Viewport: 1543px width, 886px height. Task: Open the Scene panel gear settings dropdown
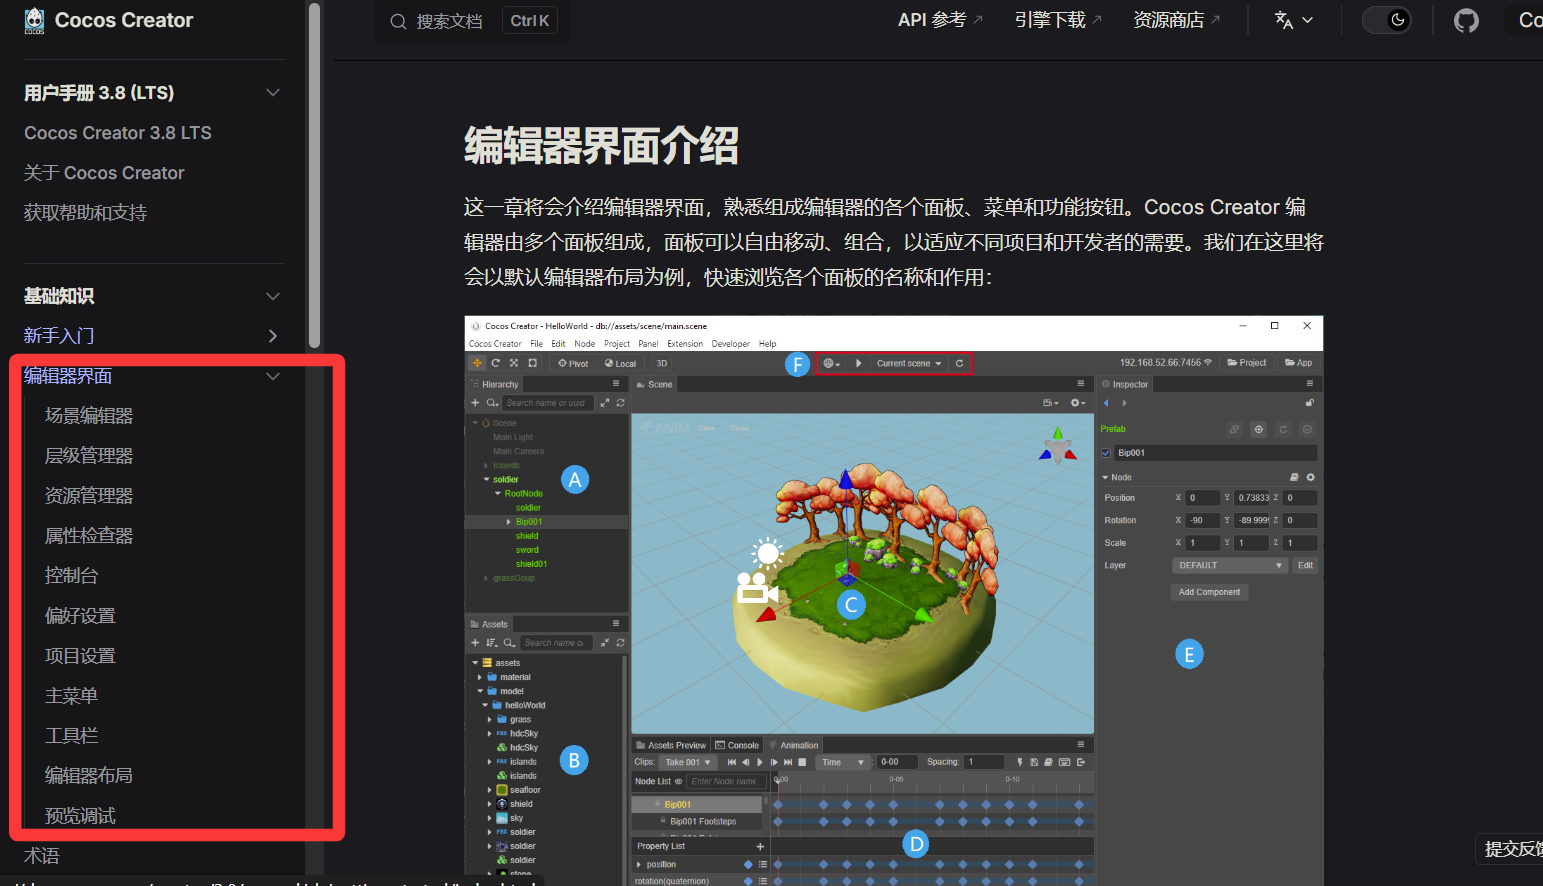pyautogui.click(x=1077, y=402)
